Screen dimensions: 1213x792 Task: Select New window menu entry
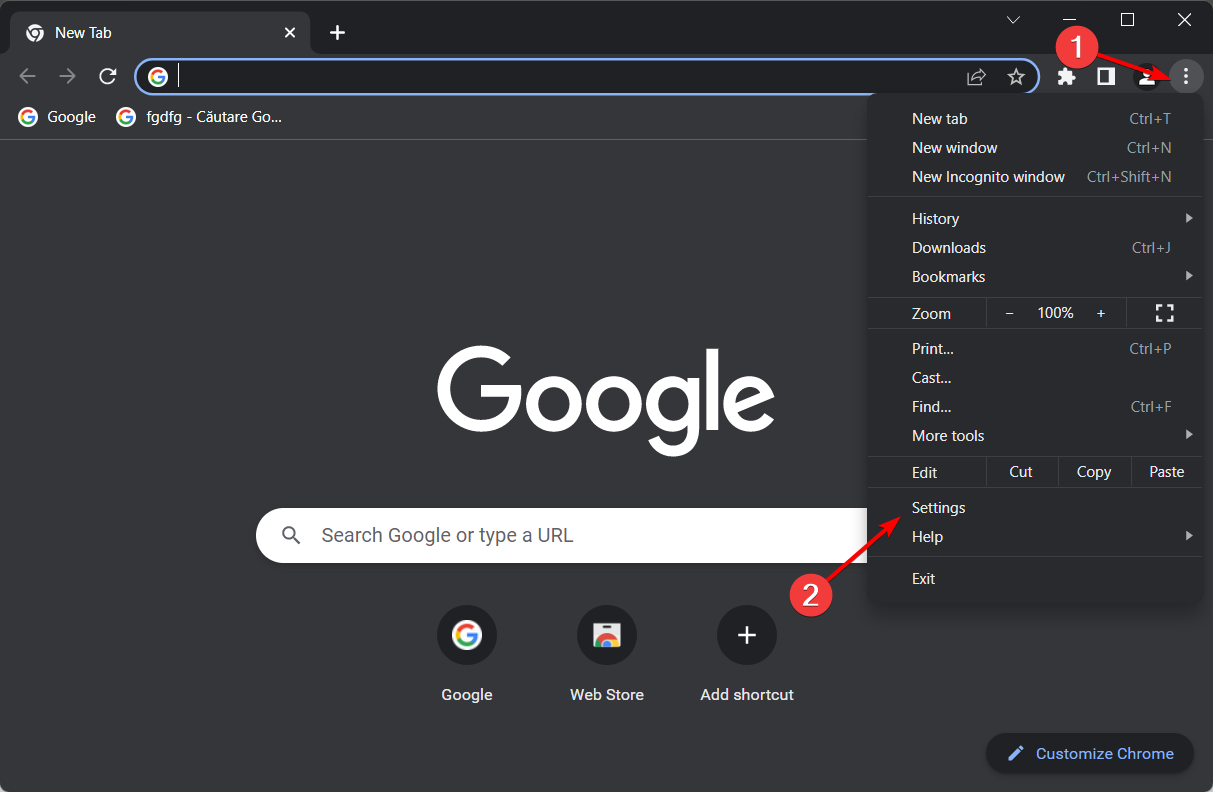(1035, 147)
